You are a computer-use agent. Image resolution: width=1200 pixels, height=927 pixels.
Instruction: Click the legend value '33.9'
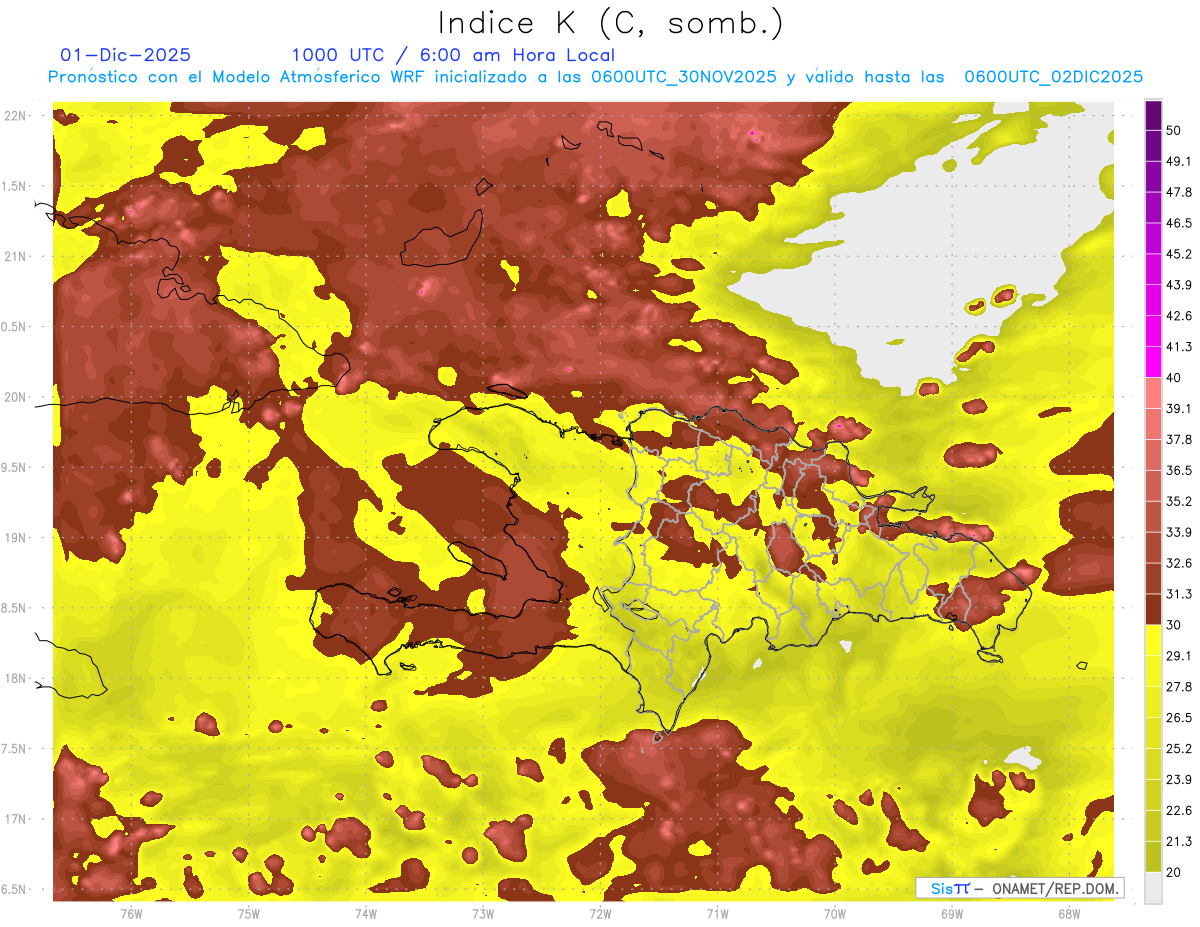click(1179, 532)
